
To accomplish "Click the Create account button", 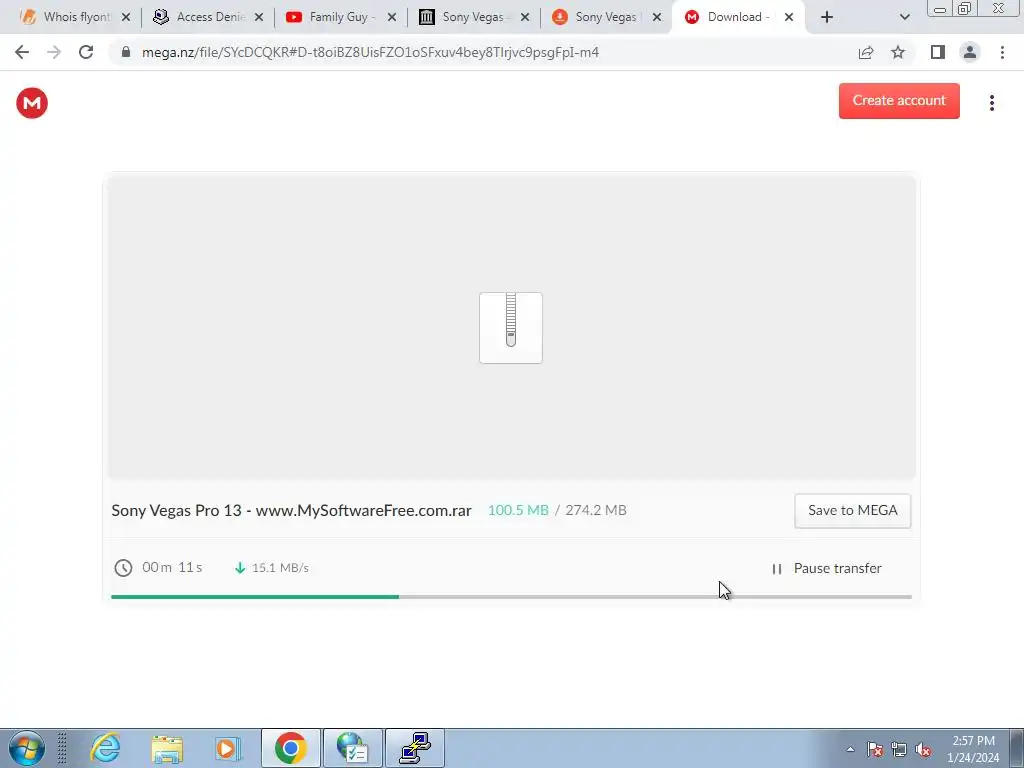I will tap(899, 101).
